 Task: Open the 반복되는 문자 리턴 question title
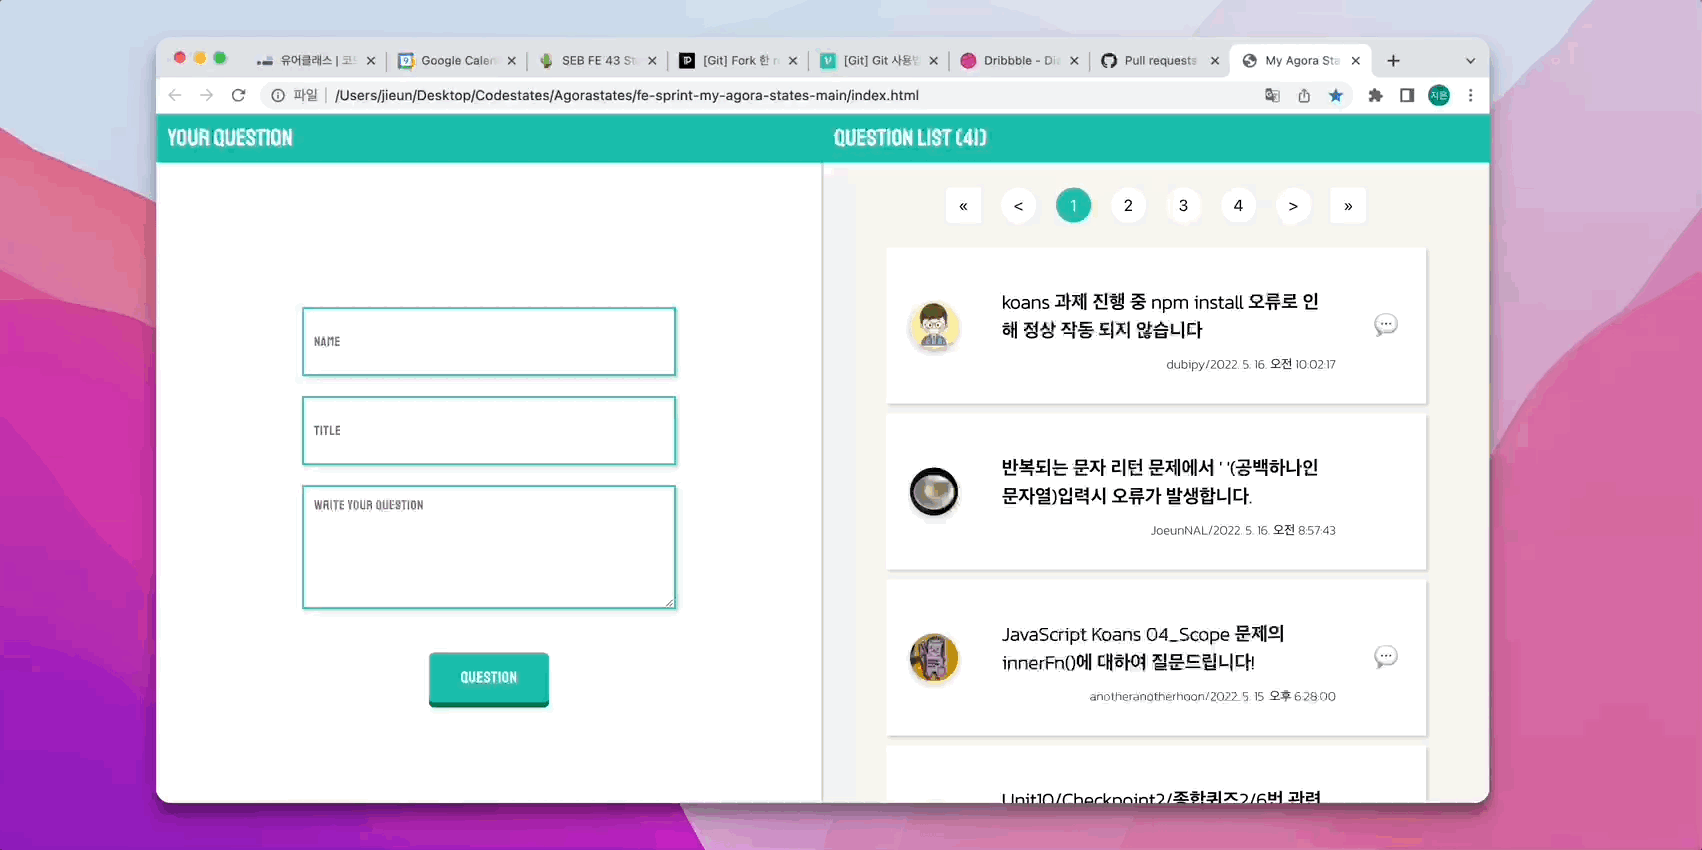1160,482
